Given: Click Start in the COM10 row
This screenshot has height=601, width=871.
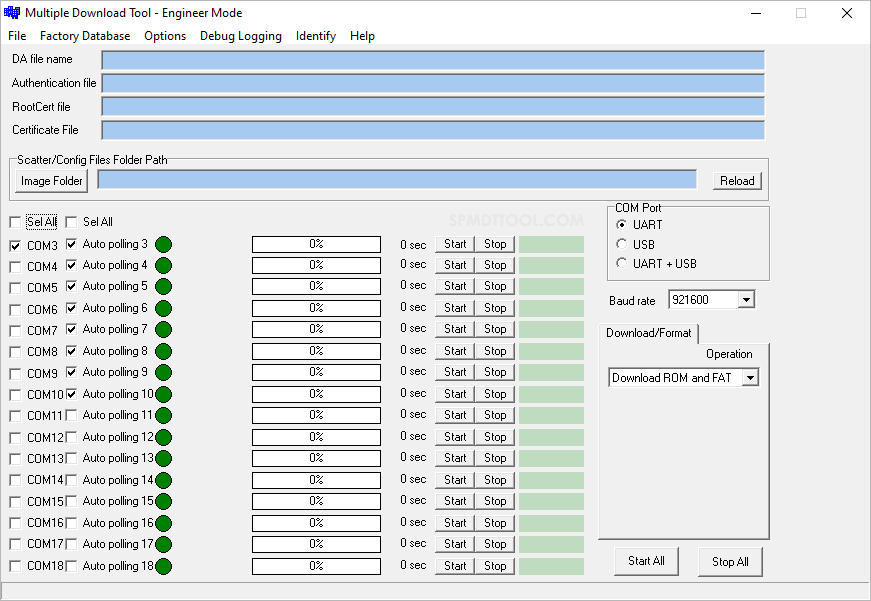Looking at the screenshot, I should point(455,394).
